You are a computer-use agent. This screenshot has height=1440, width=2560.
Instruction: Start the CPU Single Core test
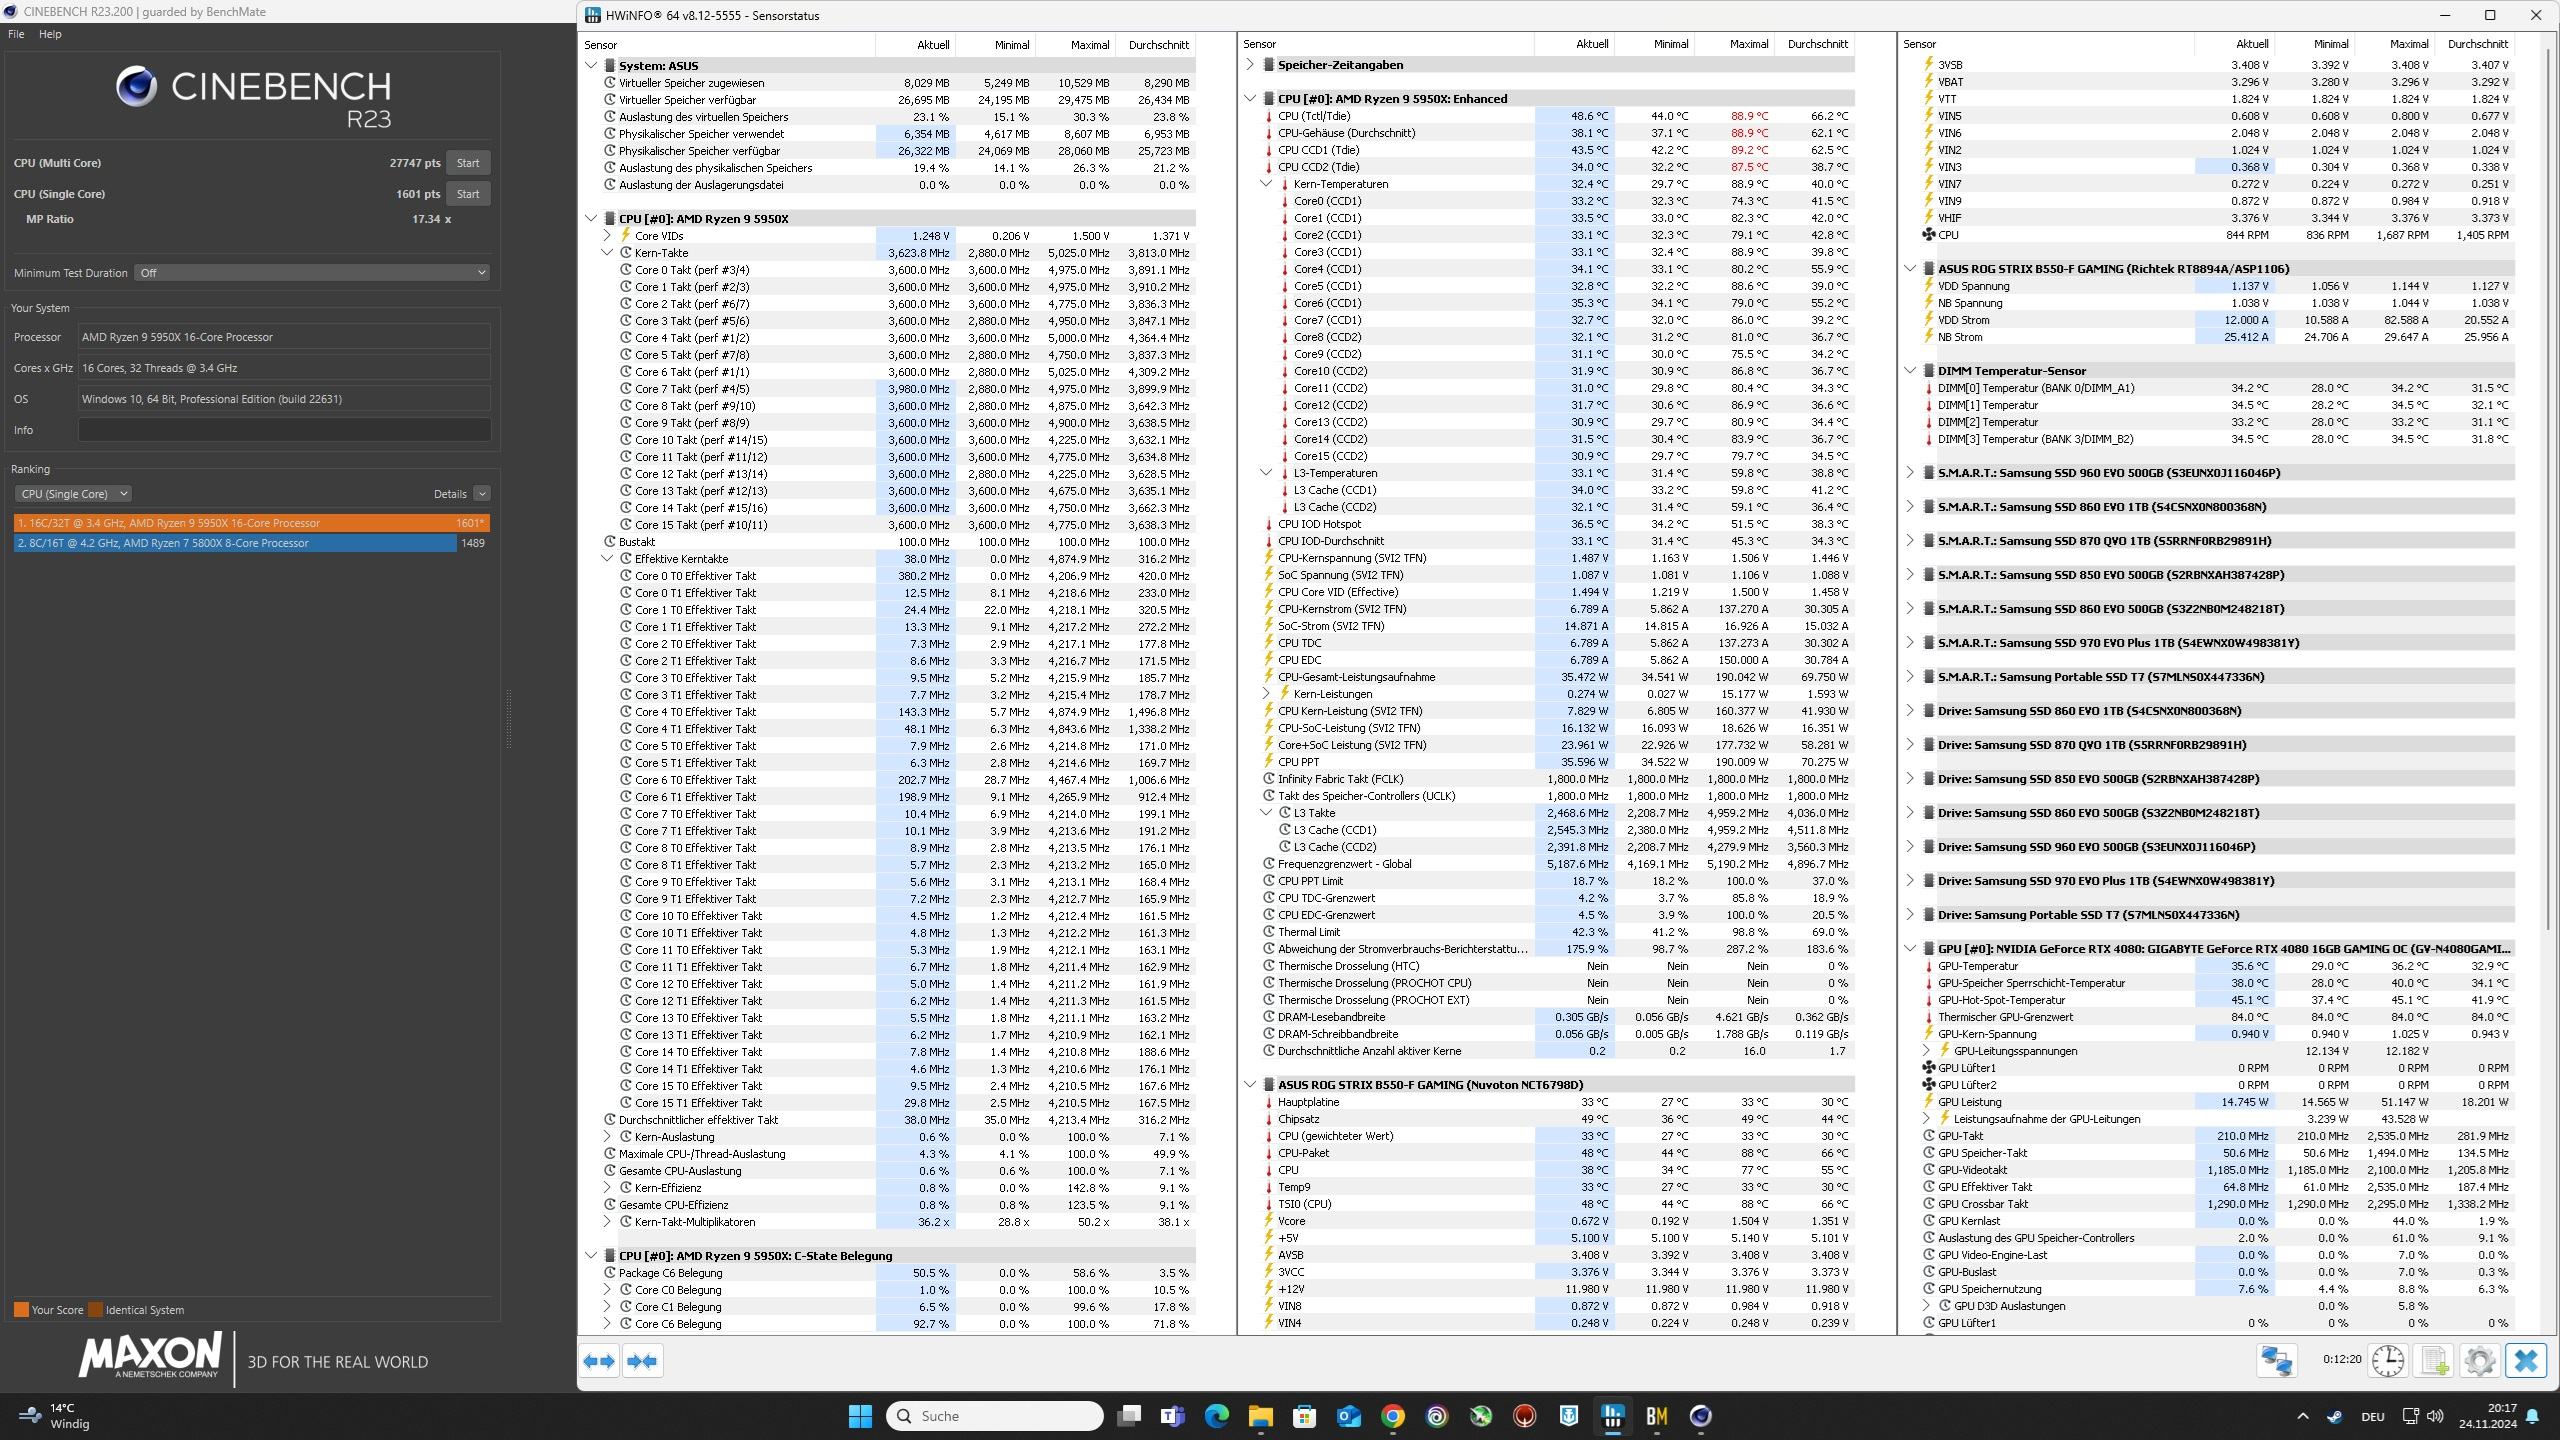[467, 194]
